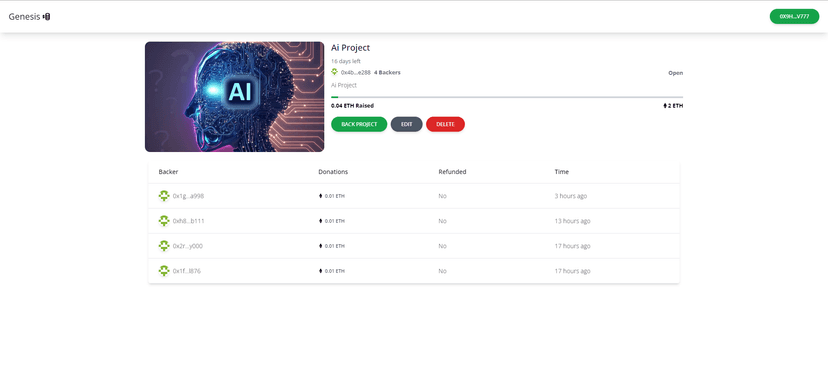Viewport: 828px width, 392px height.
Task: Click Refunded No for backer 0xh8...b111
Action: (443, 221)
